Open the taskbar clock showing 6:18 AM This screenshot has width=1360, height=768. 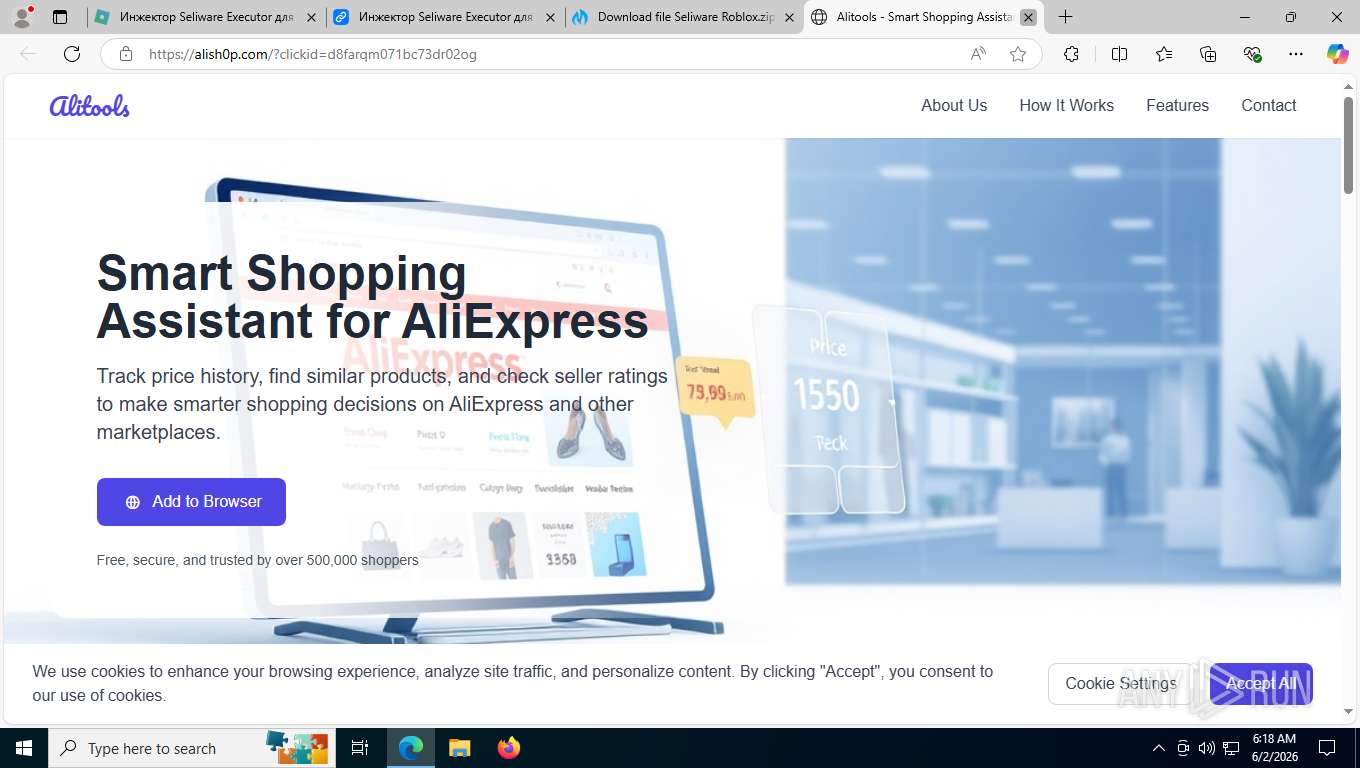1275,748
